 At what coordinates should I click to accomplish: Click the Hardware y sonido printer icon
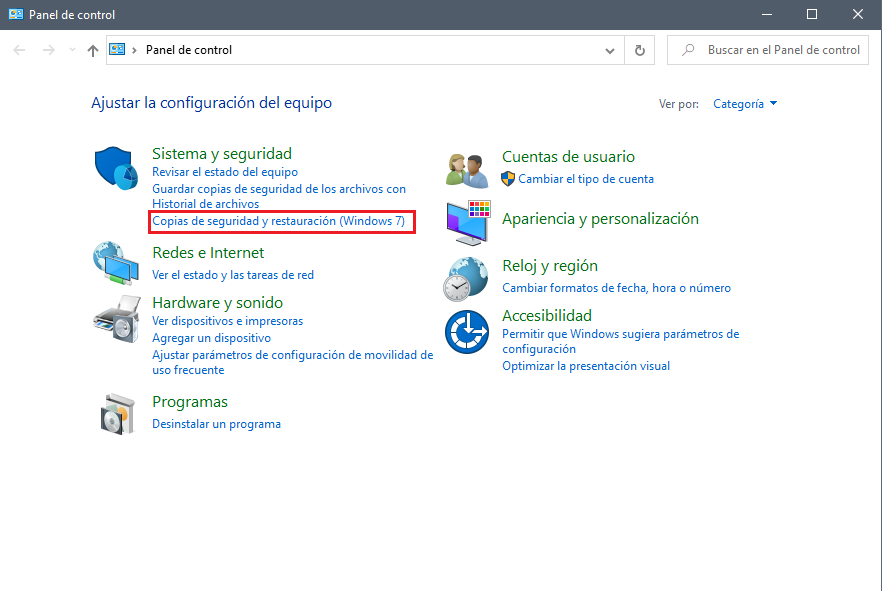[115, 318]
